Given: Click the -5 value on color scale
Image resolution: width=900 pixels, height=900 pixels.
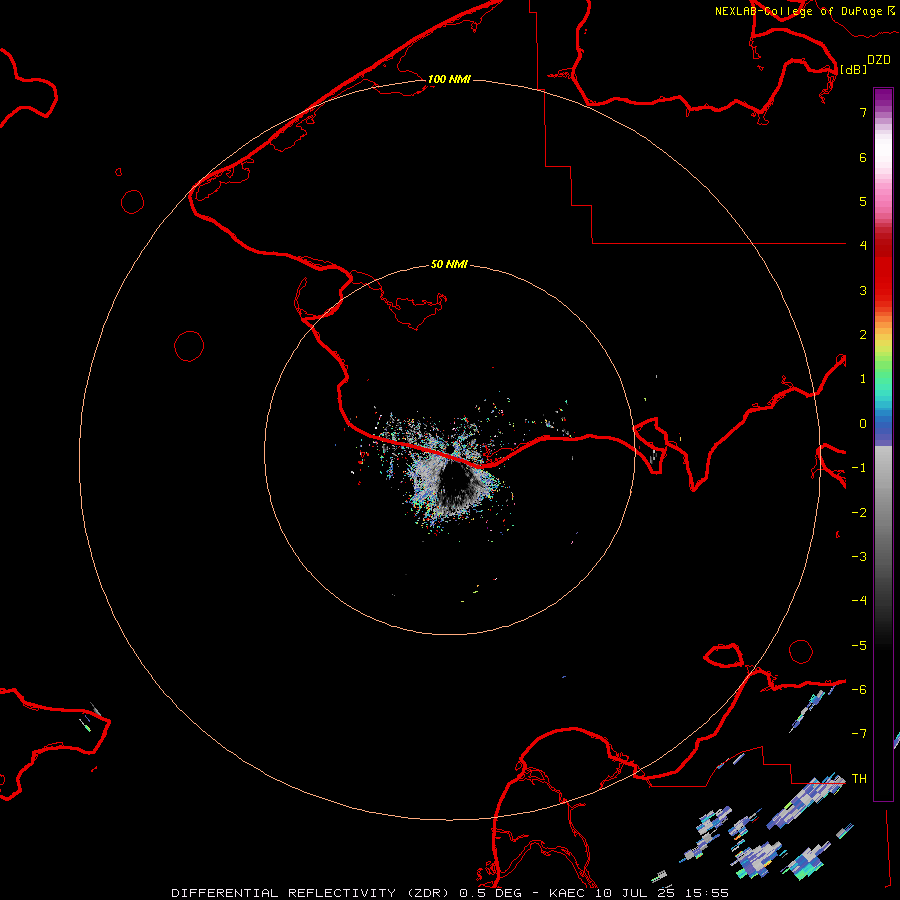Looking at the screenshot, I should [859, 646].
